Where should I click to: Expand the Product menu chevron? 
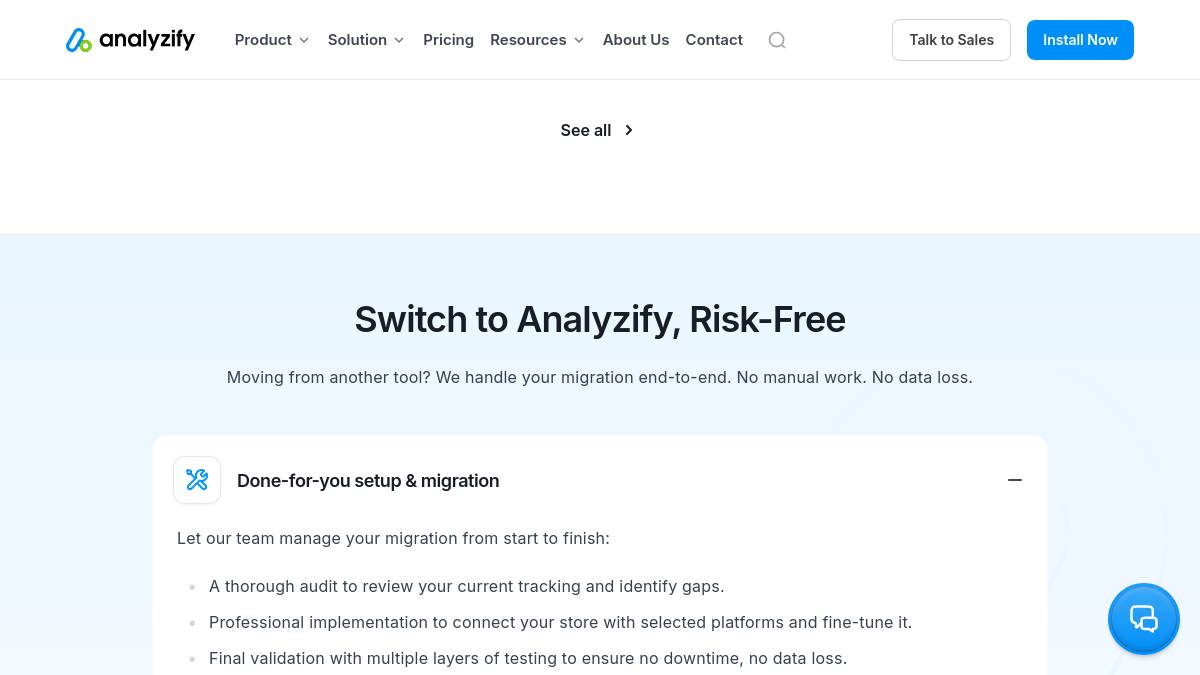[x=304, y=40]
